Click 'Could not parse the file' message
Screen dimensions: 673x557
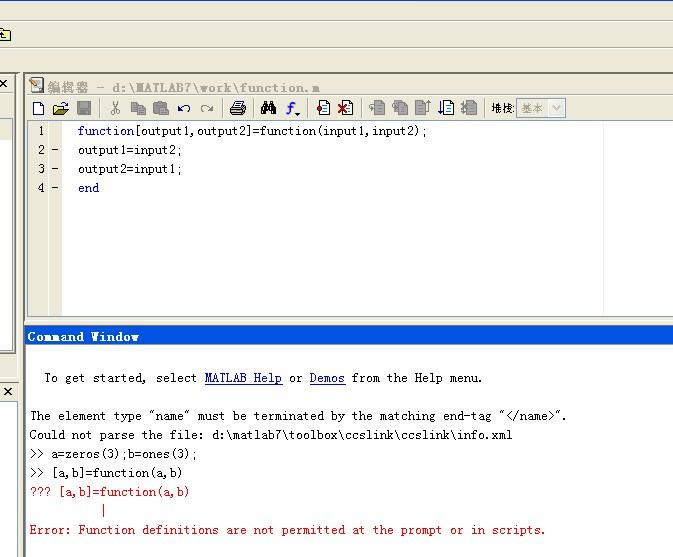[270, 435]
